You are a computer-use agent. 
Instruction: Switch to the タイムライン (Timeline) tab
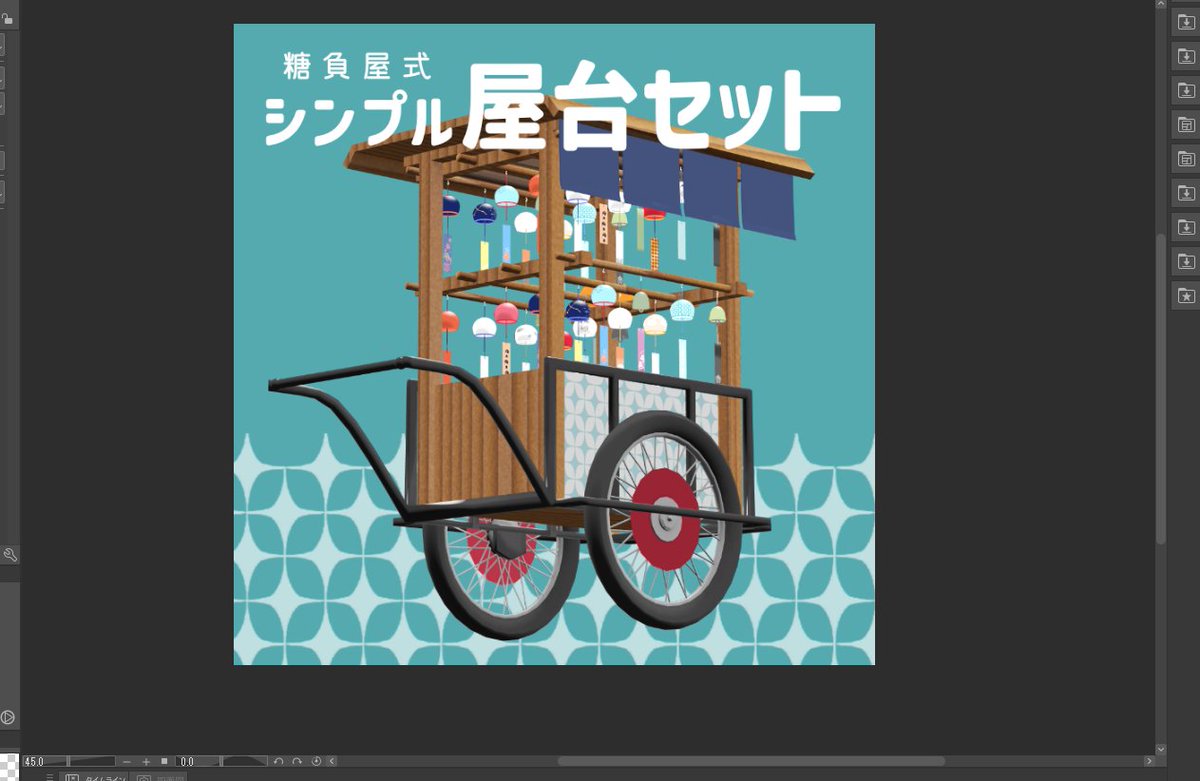click(x=95, y=777)
